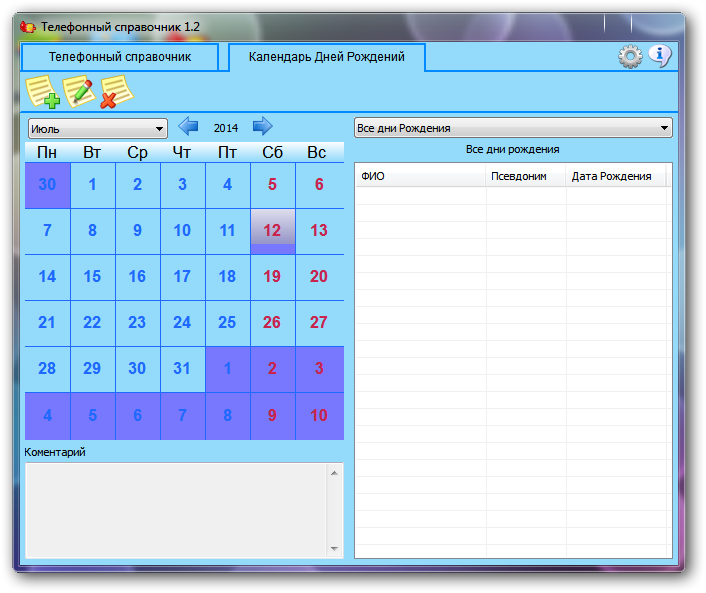Sort by ФИО column header
The width and height of the screenshot is (706, 593).
[420, 176]
